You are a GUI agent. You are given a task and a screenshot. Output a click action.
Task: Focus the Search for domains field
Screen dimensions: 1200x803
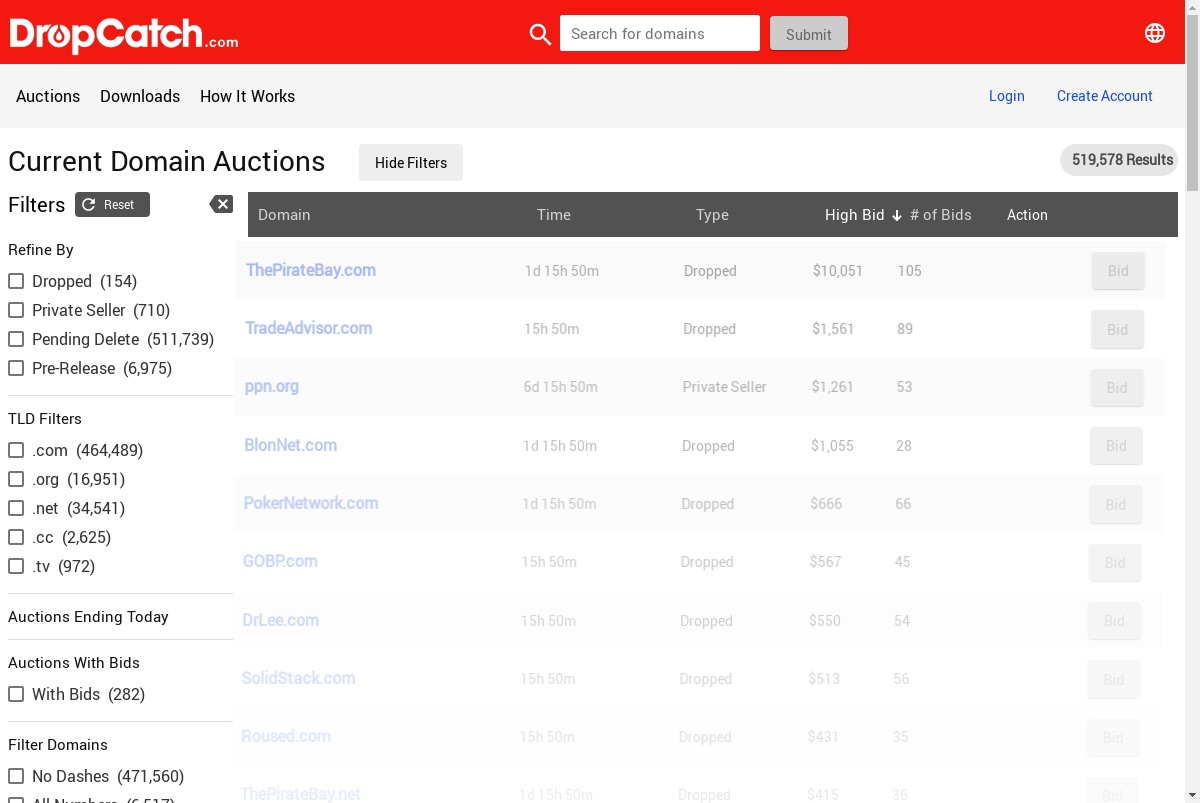[x=660, y=33]
